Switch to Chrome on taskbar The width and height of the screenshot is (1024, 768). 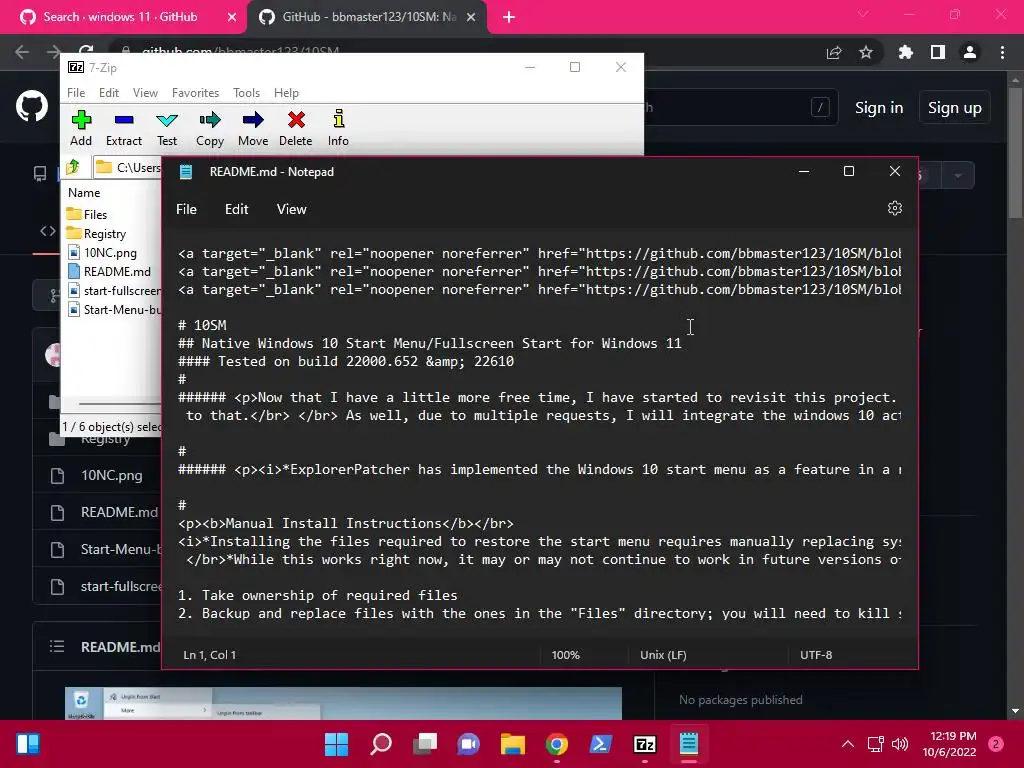click(556, 744)
